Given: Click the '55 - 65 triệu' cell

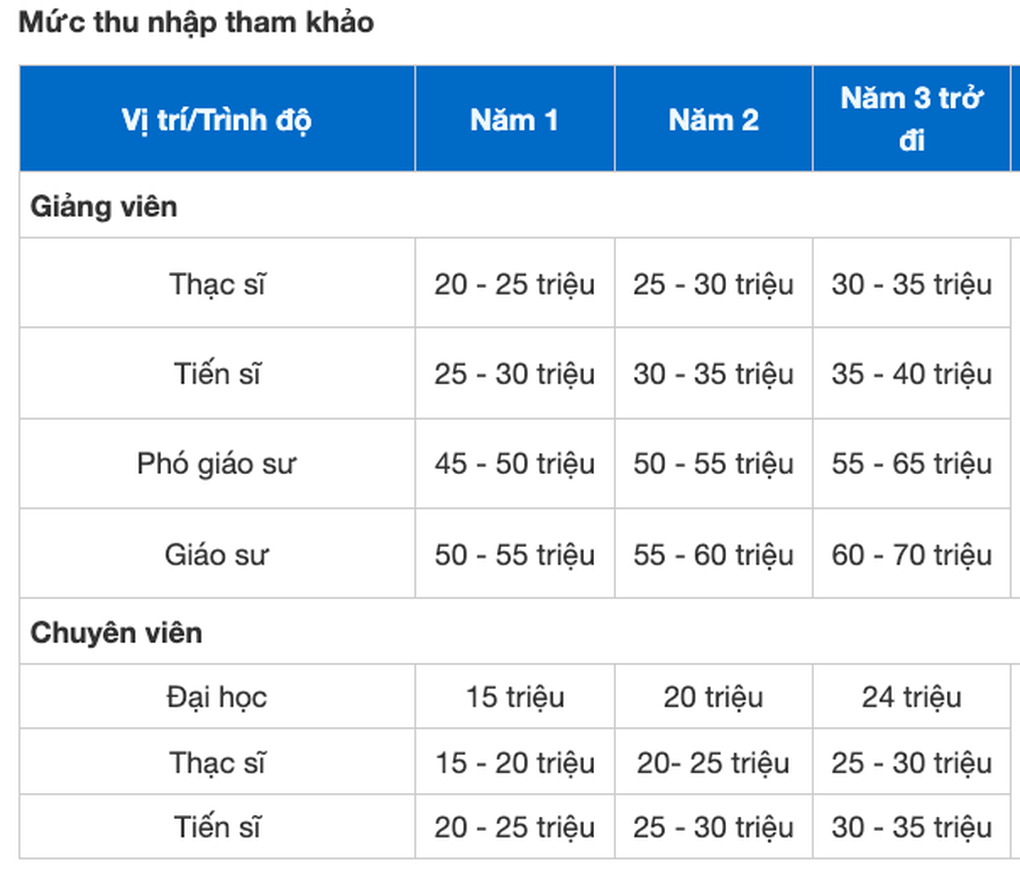Looking at the screenshot, I should tap(911, 463).
